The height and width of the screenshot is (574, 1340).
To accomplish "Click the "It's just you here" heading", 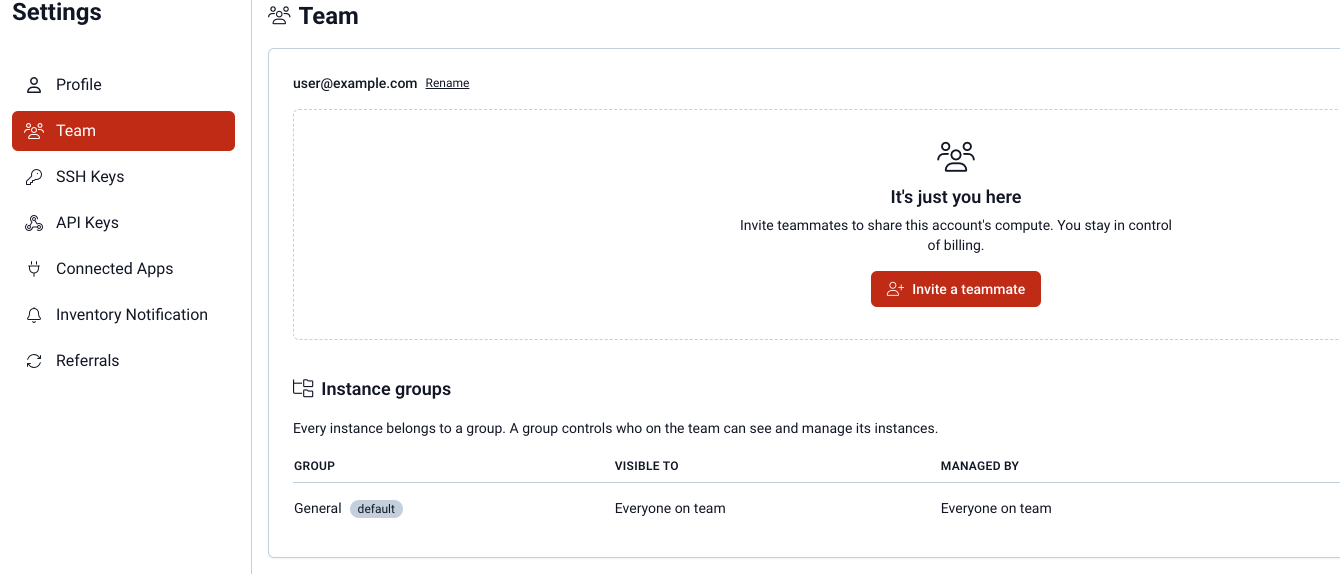I will point(956,197).
